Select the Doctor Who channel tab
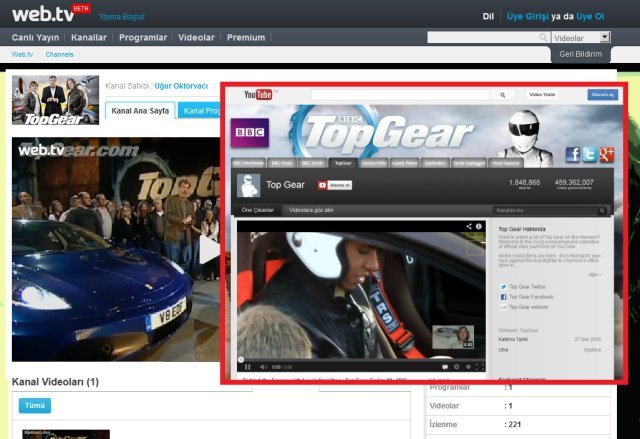 tap(373, 163)
